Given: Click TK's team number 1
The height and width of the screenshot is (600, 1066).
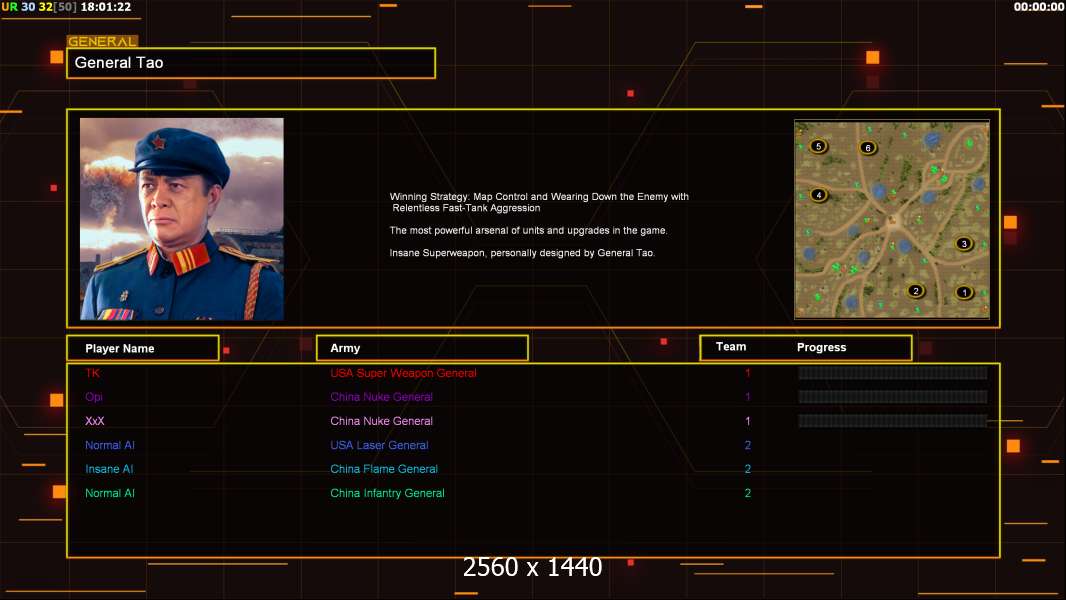Looking at the screenshot, I should pyautogui.click(x=747, y=373).
